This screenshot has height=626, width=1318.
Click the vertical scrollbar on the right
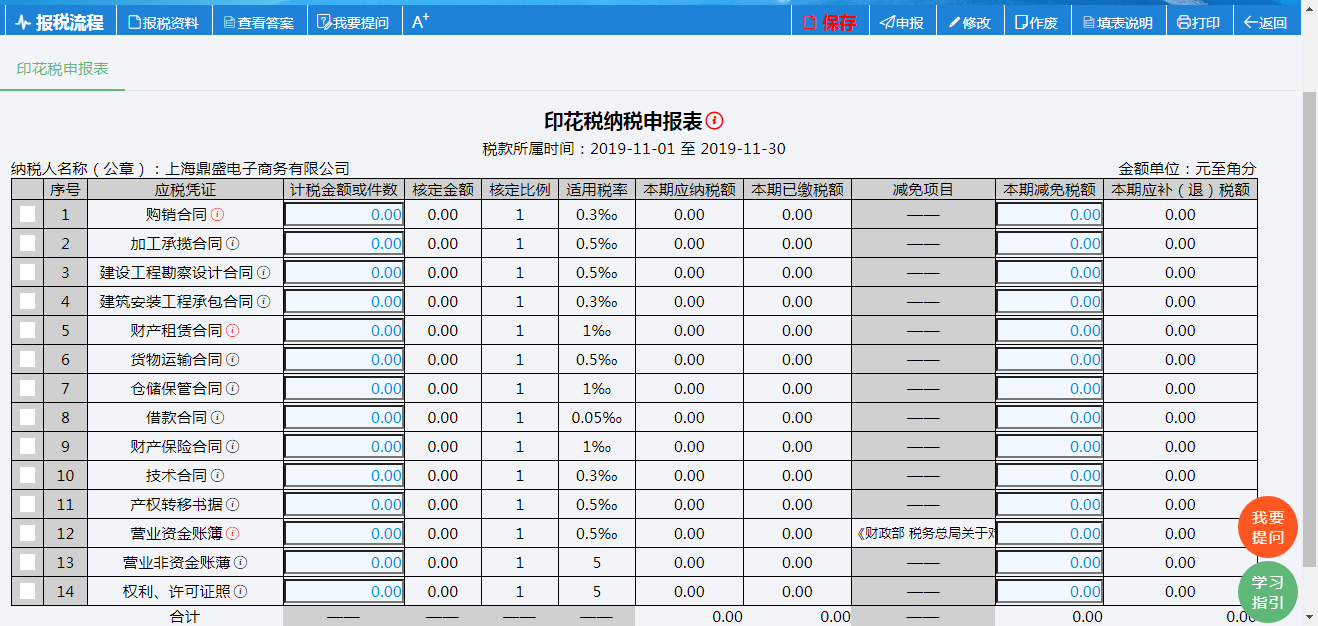click(1309, 330)
